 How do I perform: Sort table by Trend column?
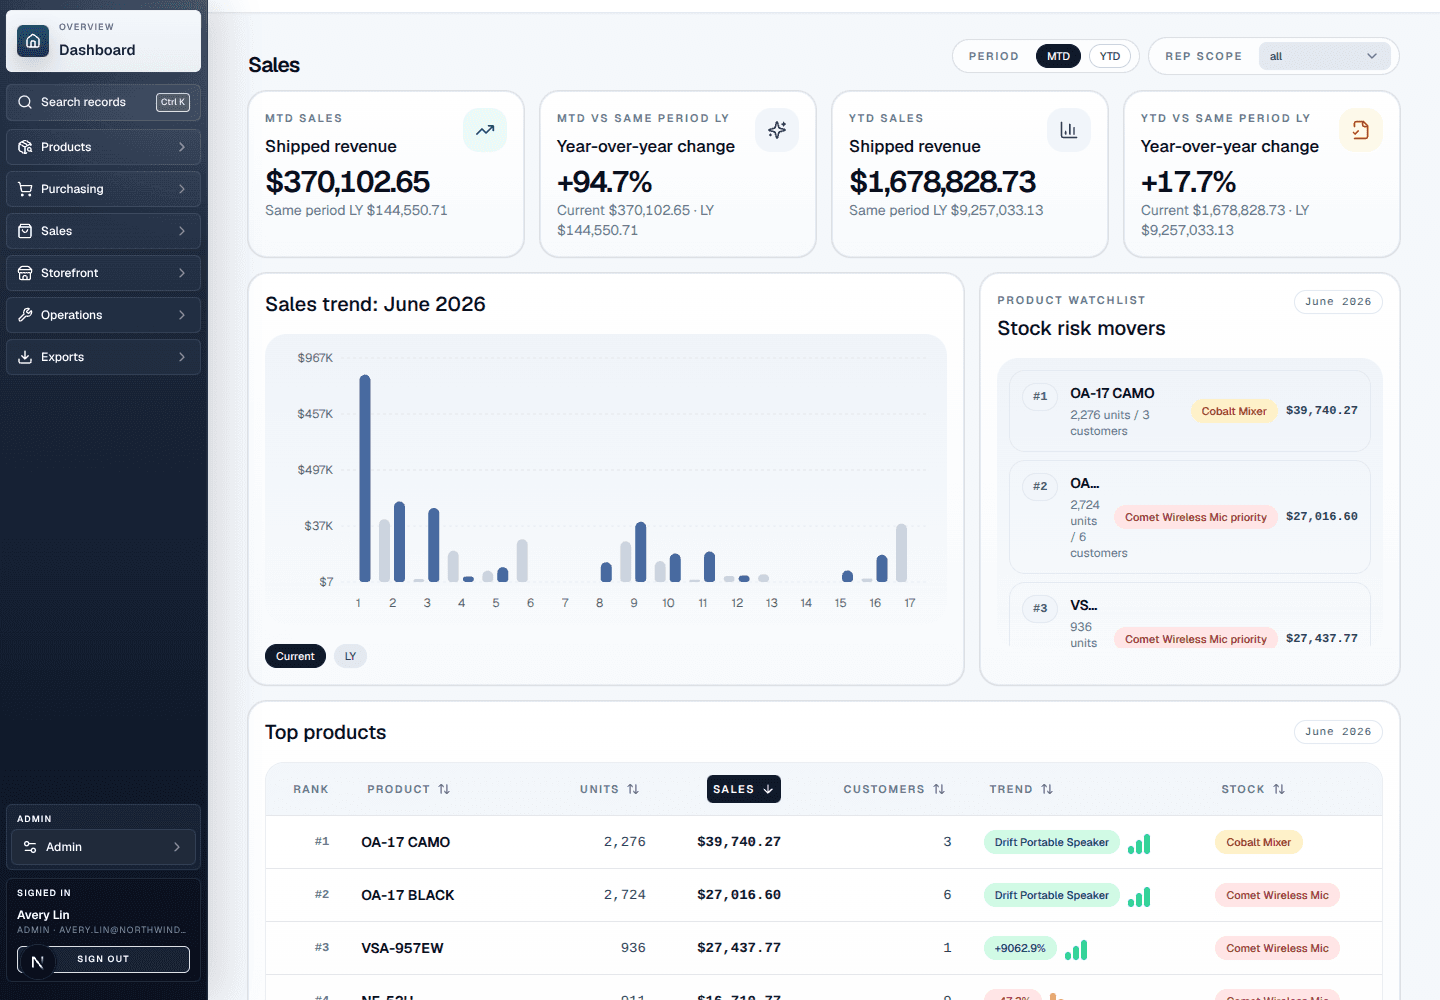tap(1021, 789)
